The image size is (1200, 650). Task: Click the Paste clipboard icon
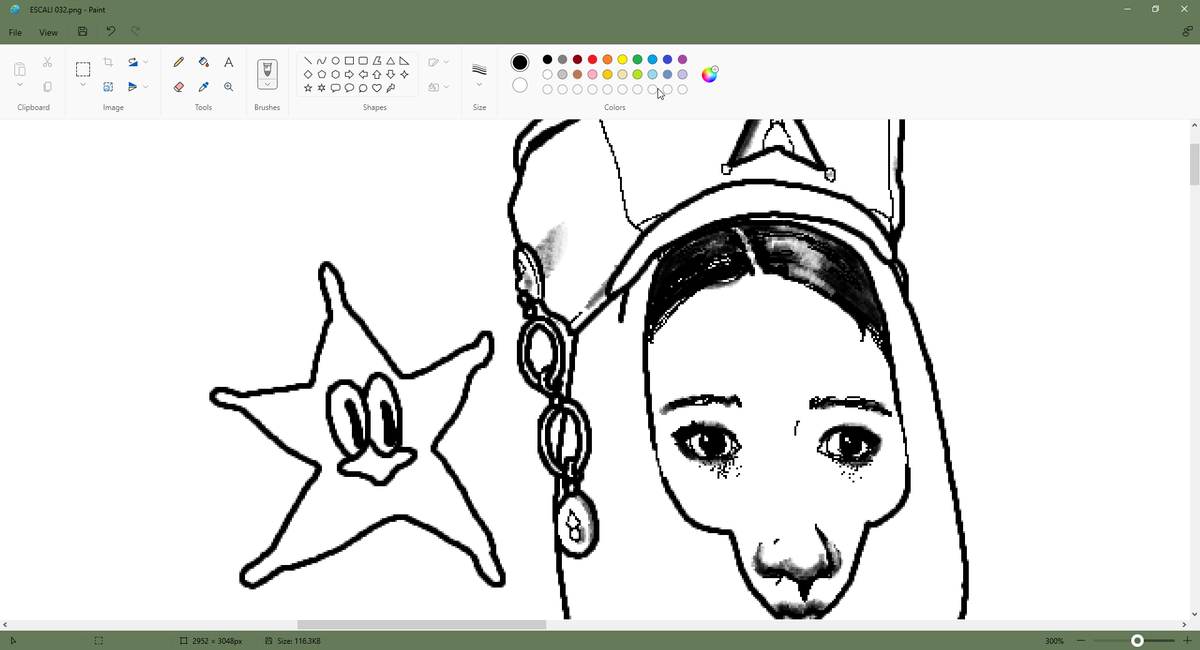point(20,69)
